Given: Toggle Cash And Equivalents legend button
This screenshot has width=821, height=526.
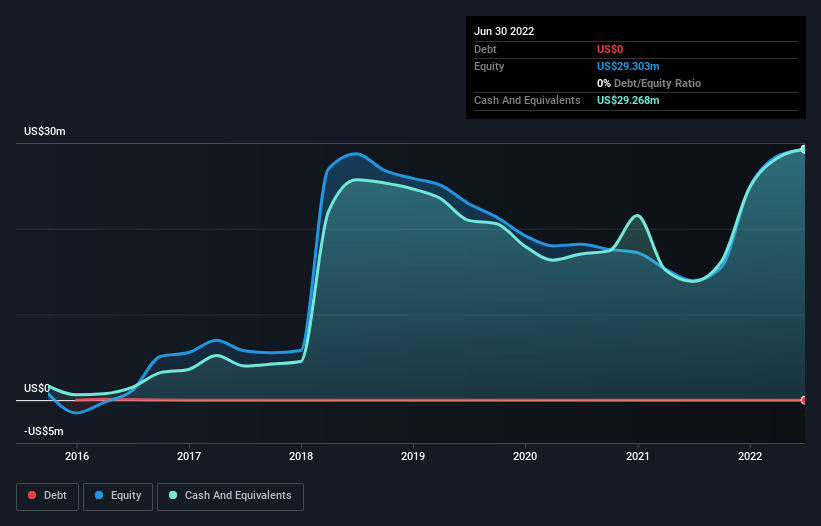Looking at the screenshot, I should 230,496.
